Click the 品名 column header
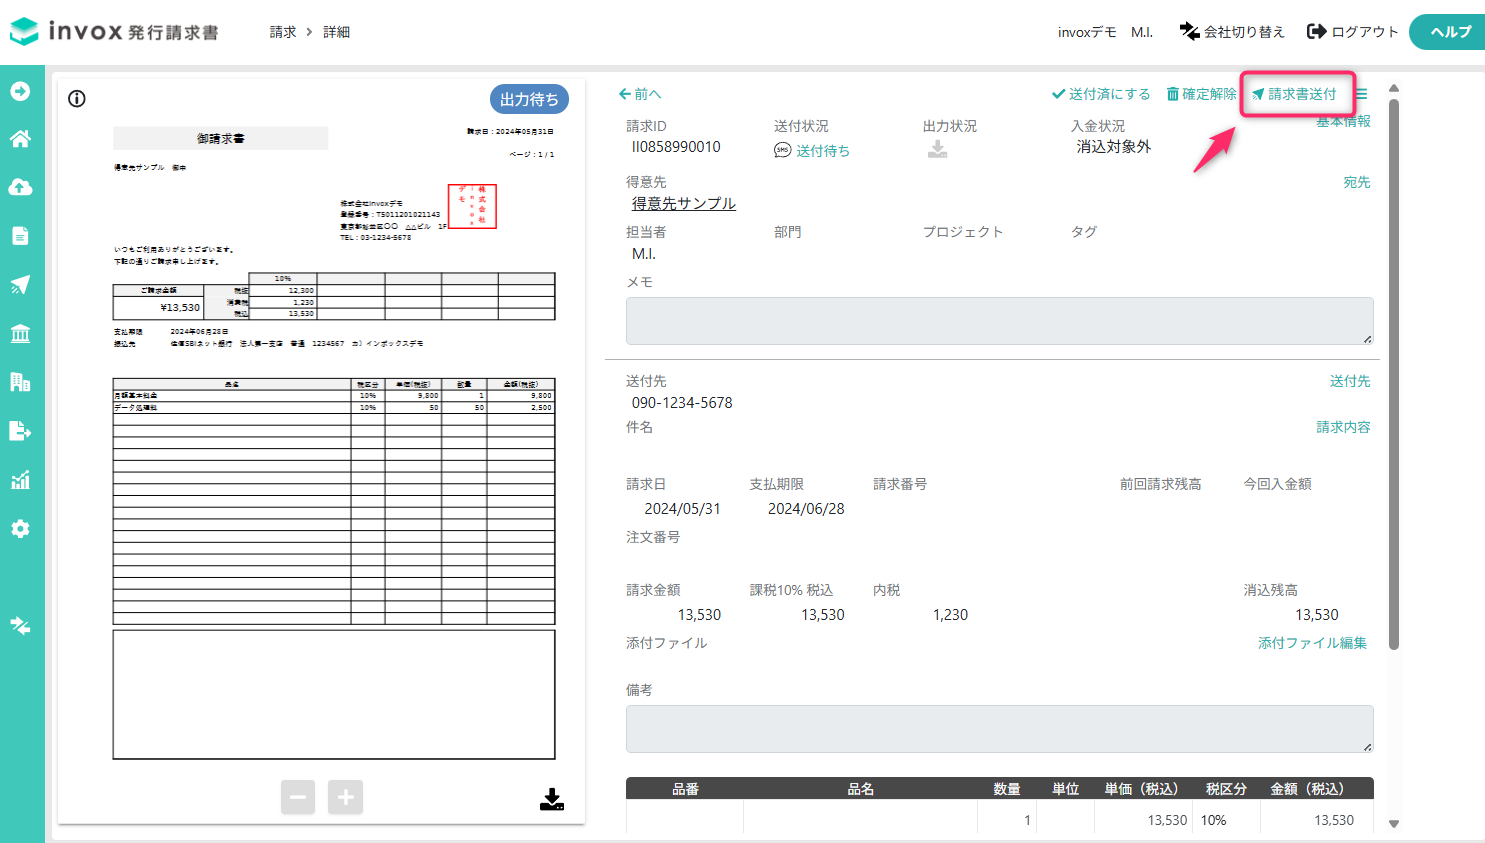Viewport: 1485px width, 843px height. tap(861, 789)
